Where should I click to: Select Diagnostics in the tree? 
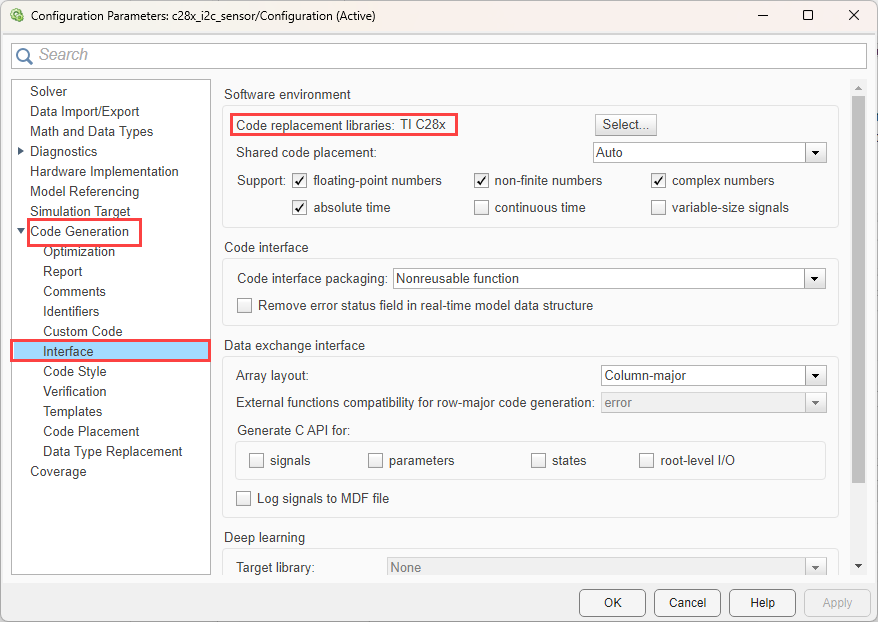pos(63,151)
